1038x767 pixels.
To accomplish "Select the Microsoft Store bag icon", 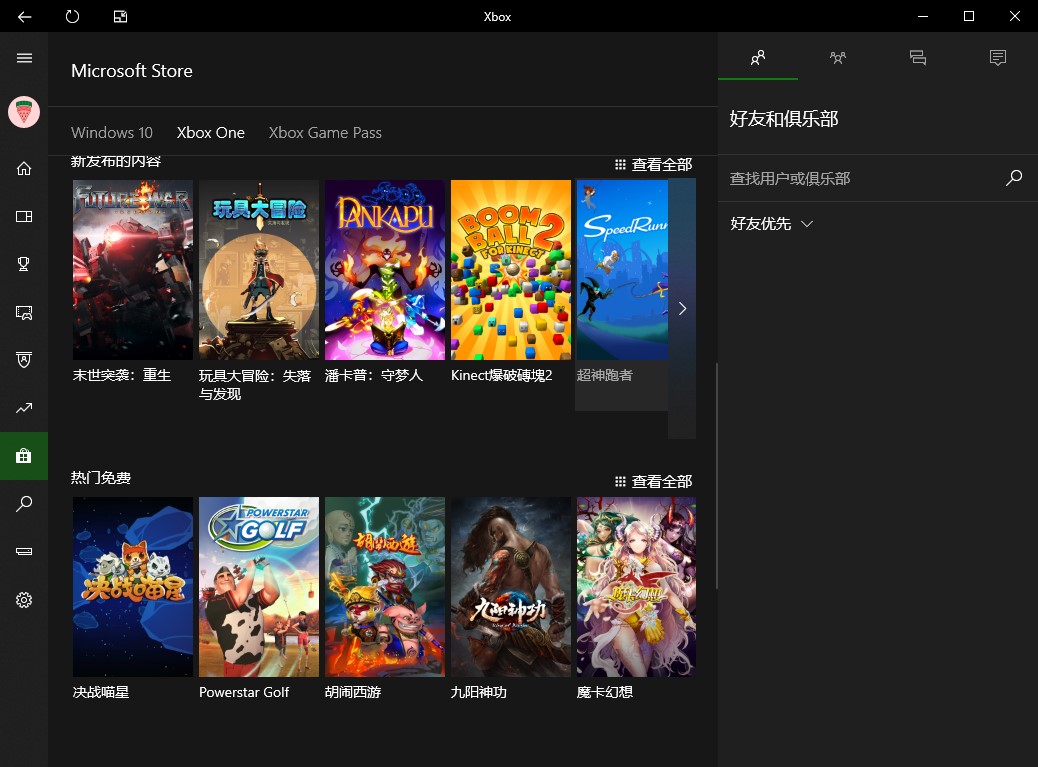I will click(24, 456).
